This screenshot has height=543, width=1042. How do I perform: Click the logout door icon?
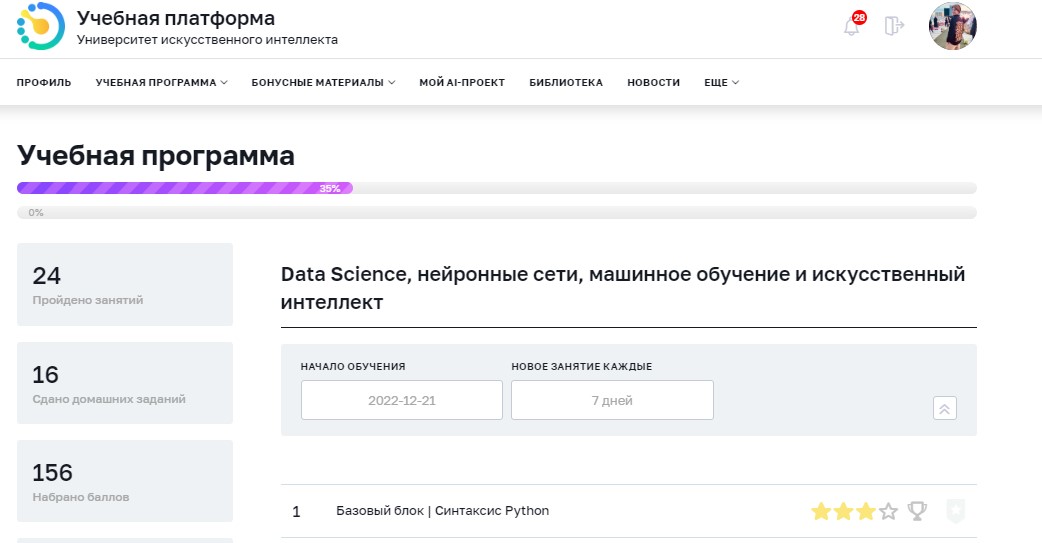pyautogui.click(x=894, y=26)
